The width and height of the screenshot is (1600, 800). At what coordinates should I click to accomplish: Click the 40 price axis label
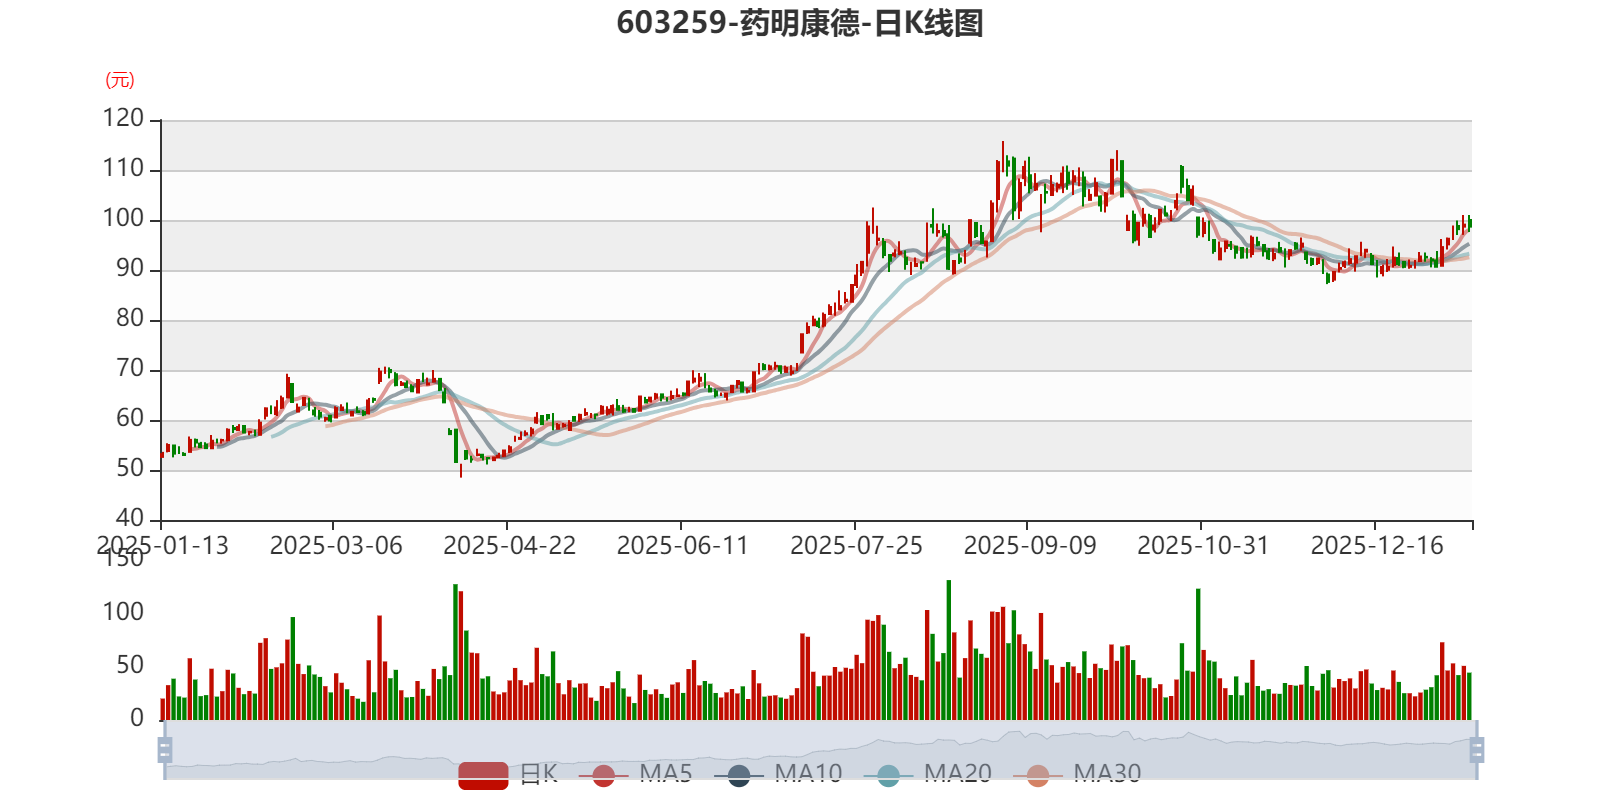(130, 518)
